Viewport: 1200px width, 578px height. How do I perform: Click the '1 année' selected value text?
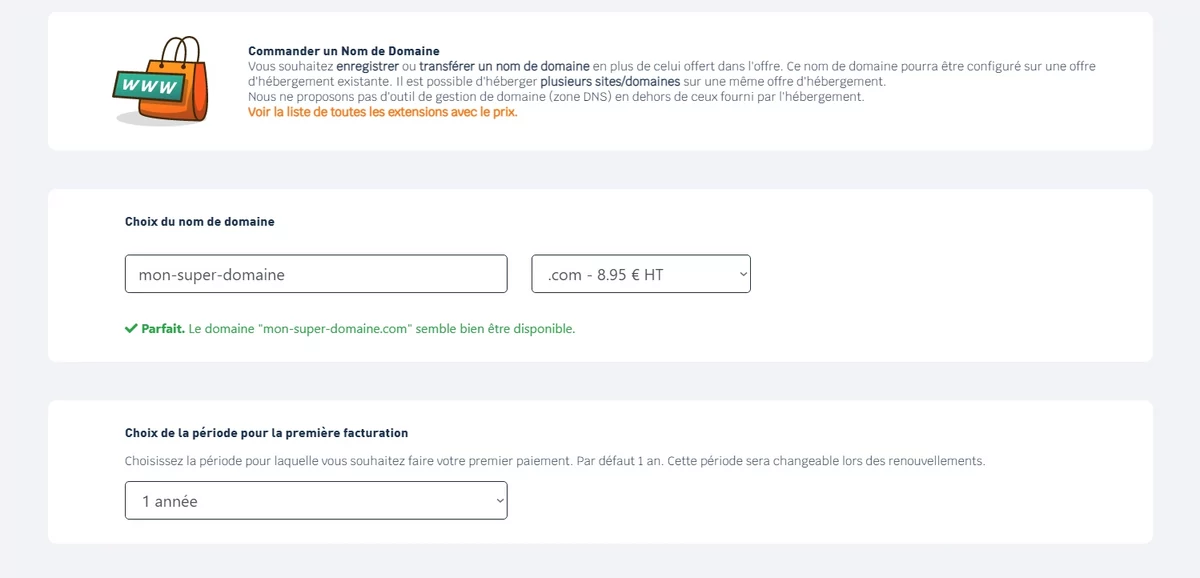pos(170,502)
